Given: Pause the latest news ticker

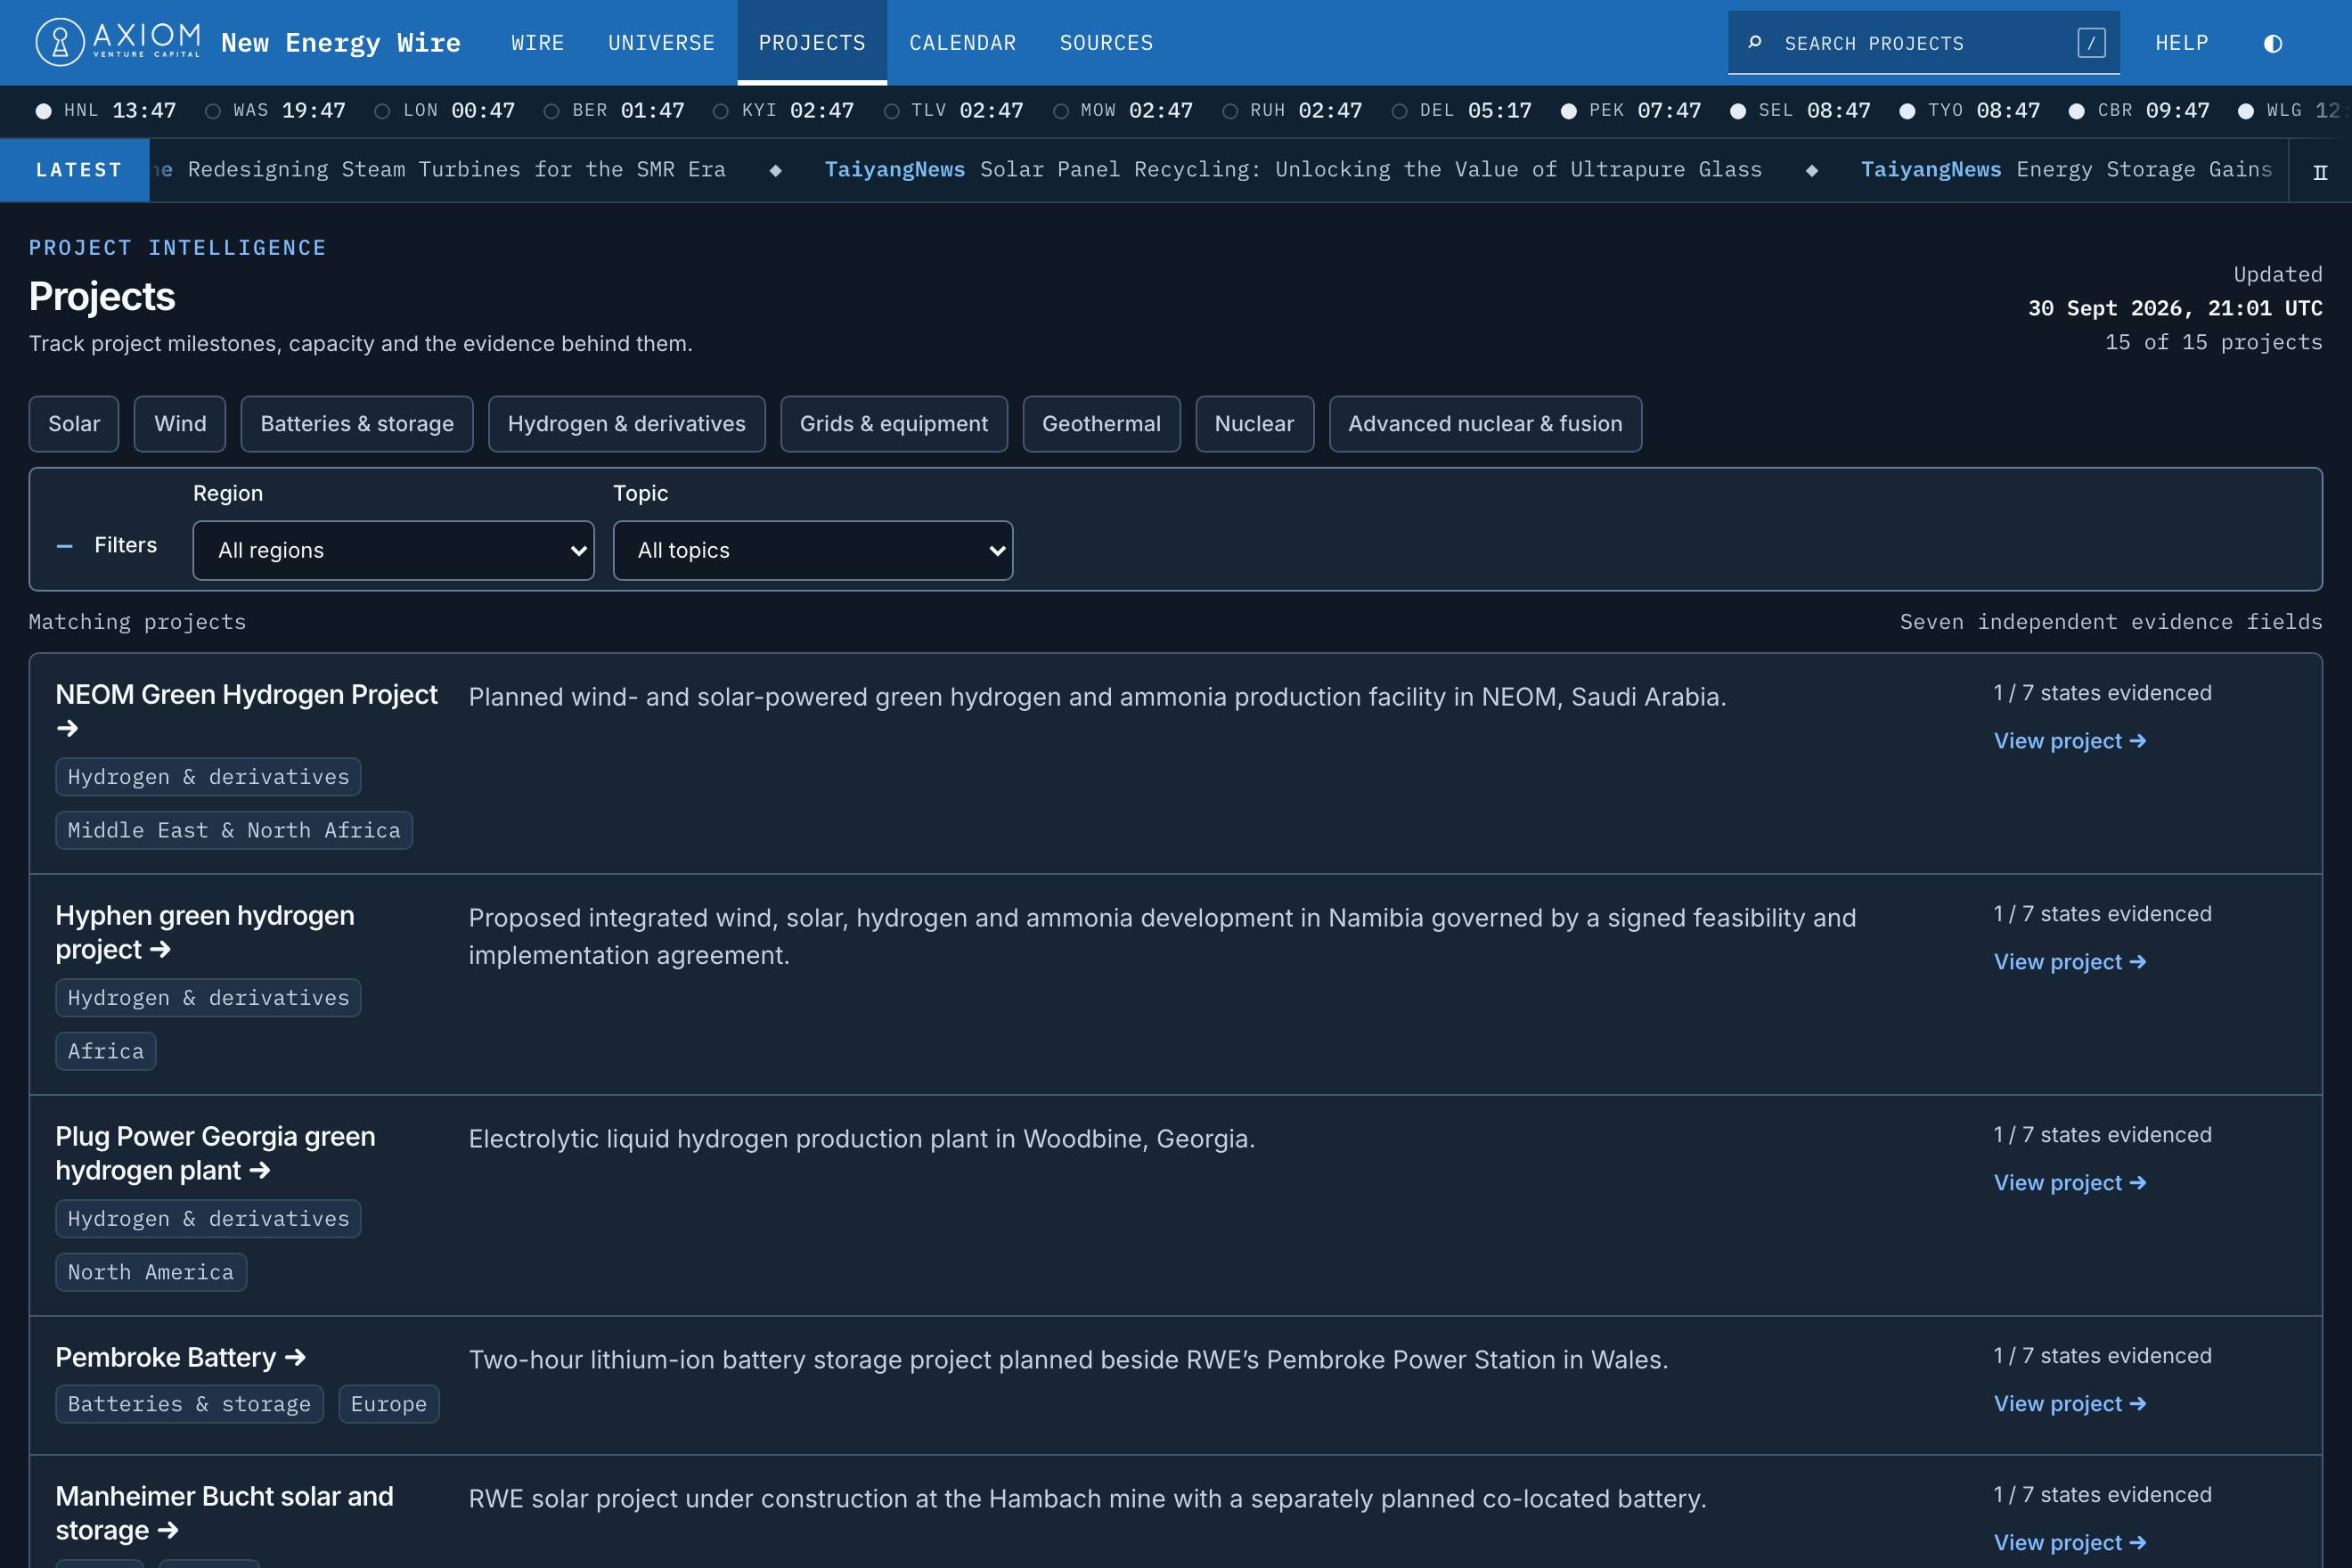Looking at the screenshot, I should click(2320, 171).
